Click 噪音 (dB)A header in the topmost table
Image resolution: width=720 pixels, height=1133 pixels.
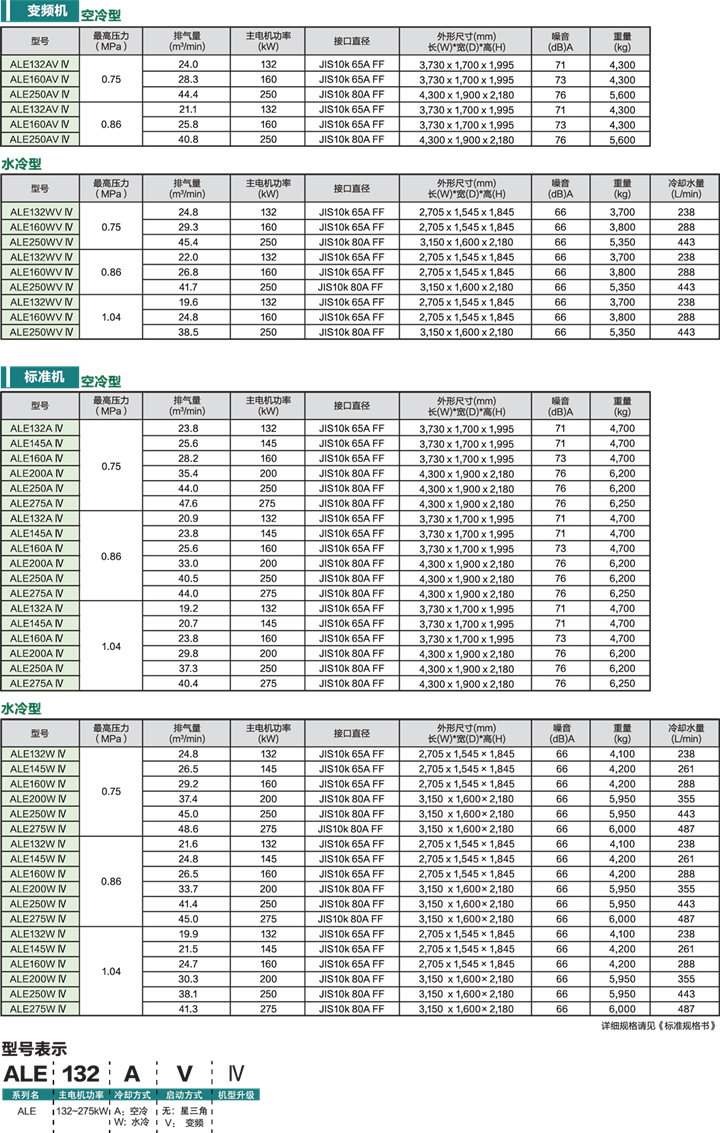[561, 41]
